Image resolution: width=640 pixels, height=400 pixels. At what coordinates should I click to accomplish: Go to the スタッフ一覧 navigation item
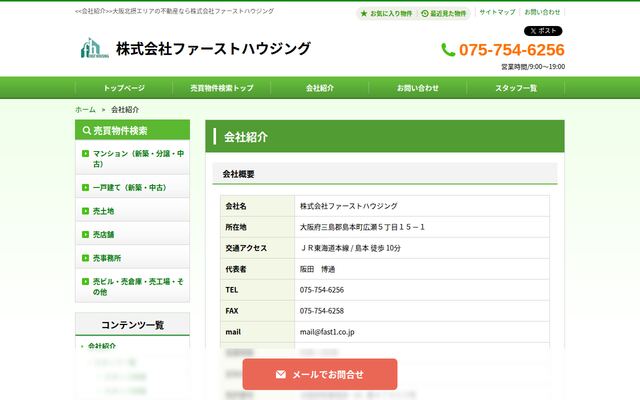click(x=516, y=88)
